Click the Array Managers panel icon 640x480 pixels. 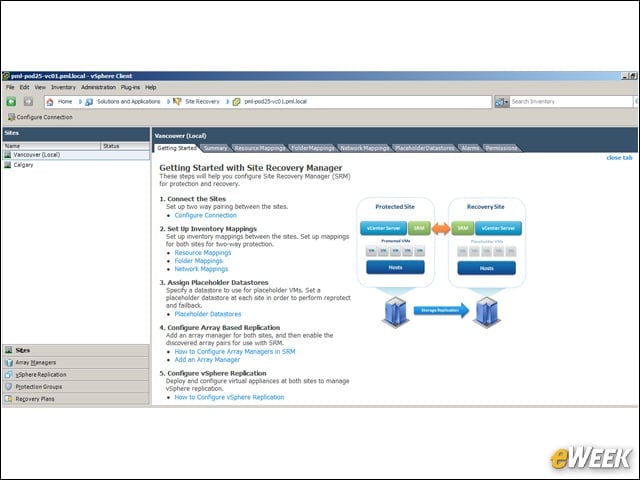[9, 362]
